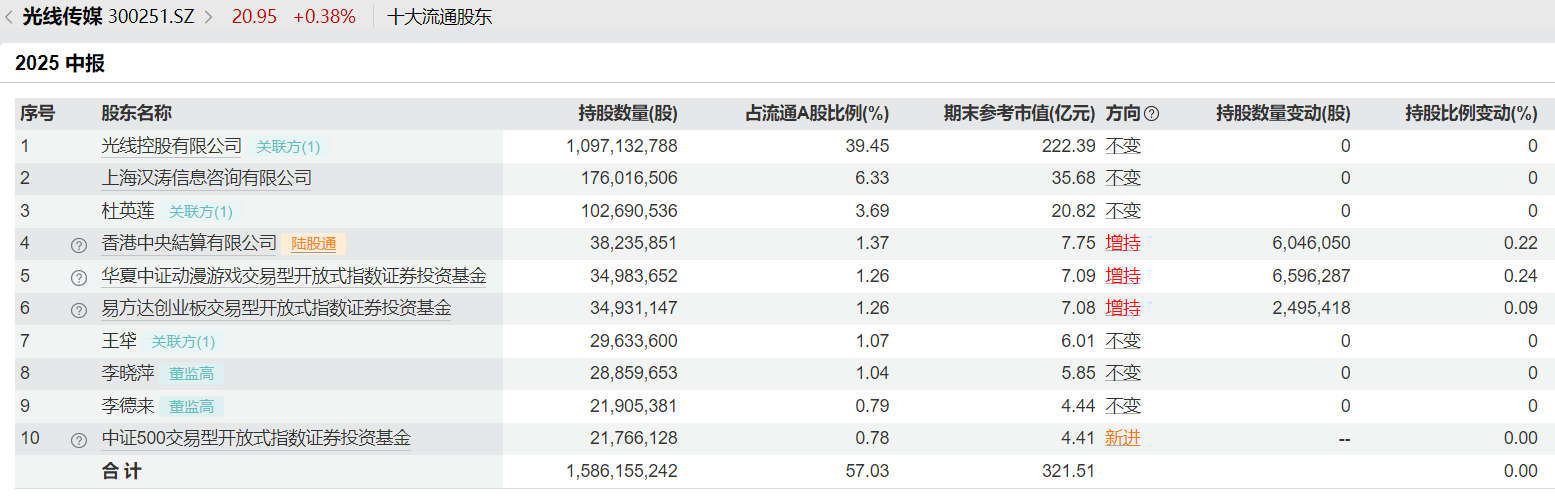Expand 关联方(1) tag beside 王牮
The height and width of the screenshot is (500, 1555).
coord(183,342)
